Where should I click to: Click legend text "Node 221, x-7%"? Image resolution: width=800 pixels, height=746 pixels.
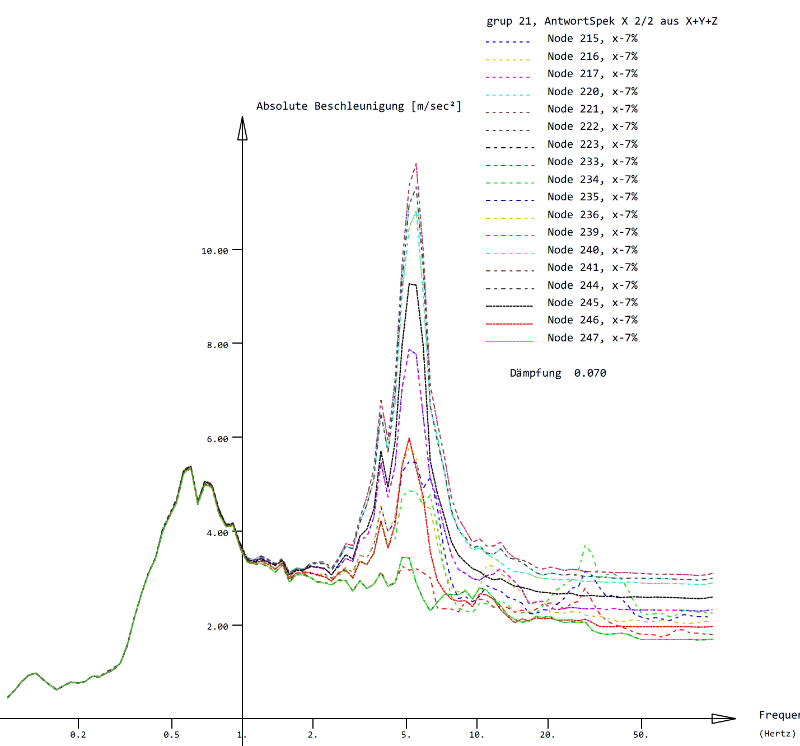(592, 109)
